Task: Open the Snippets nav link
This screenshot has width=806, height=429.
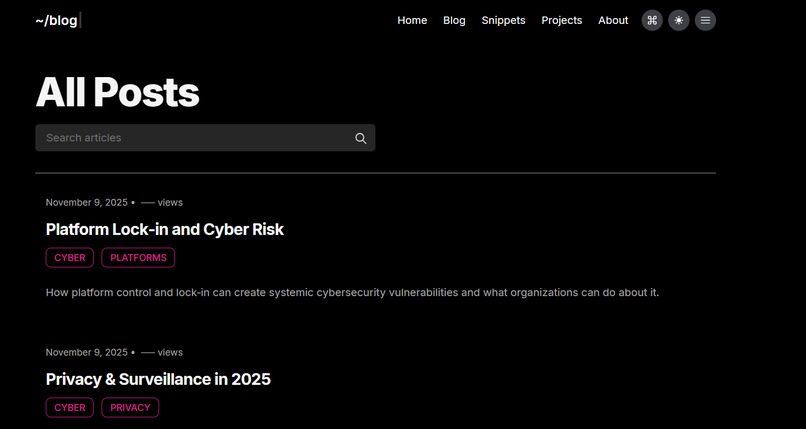Action: tap(503, 21)
